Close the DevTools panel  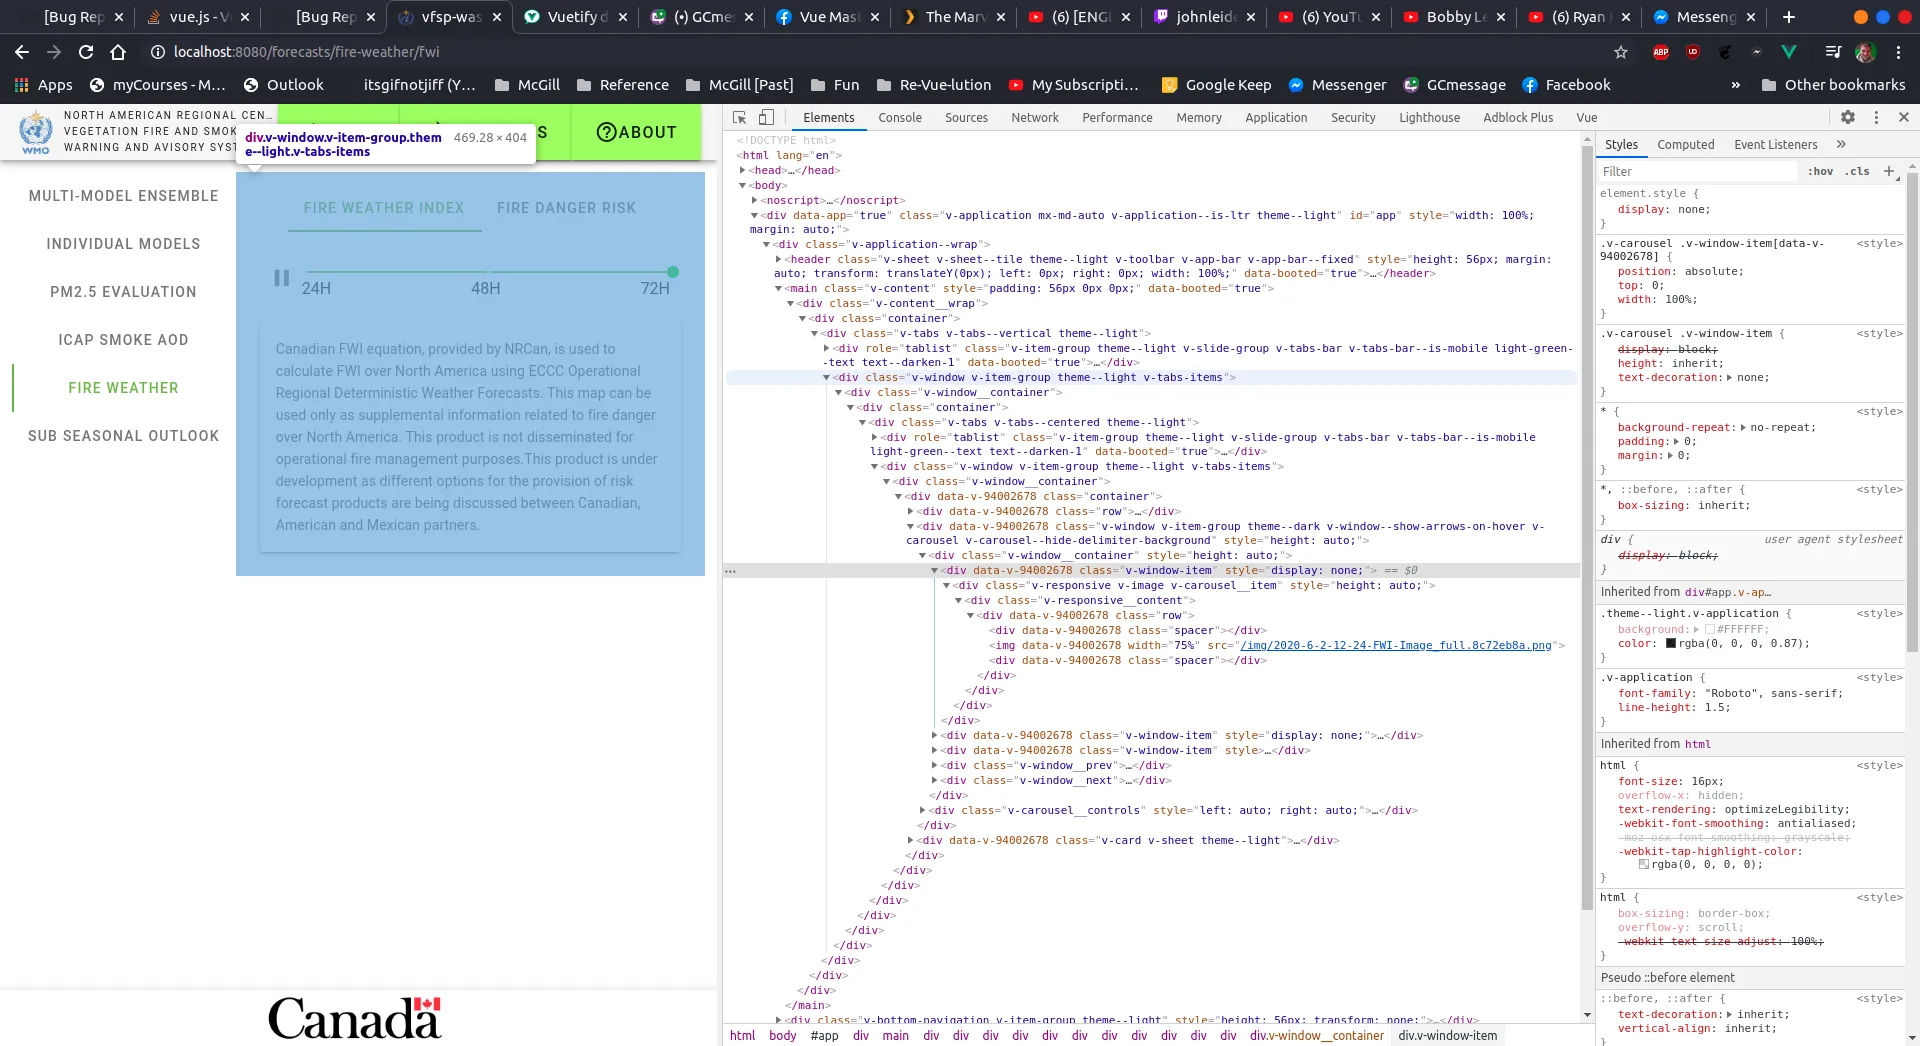[x=1904, y=117]
